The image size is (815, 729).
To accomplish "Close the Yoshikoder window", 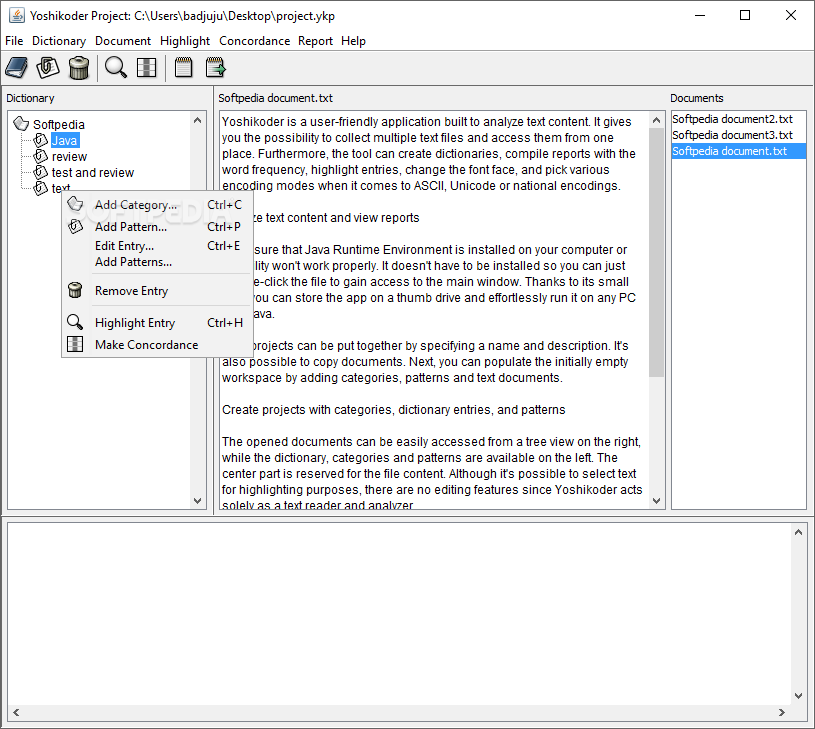I will 791,16.
